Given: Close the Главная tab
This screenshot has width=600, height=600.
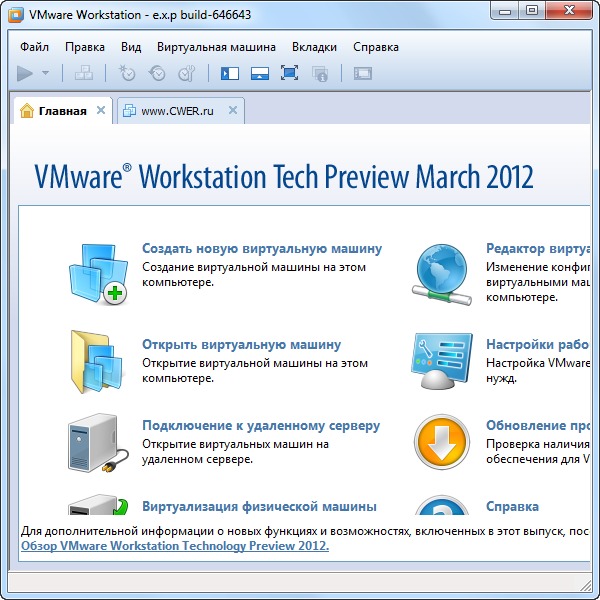Looking at the screenshot, I should click(x=101, y=111).
